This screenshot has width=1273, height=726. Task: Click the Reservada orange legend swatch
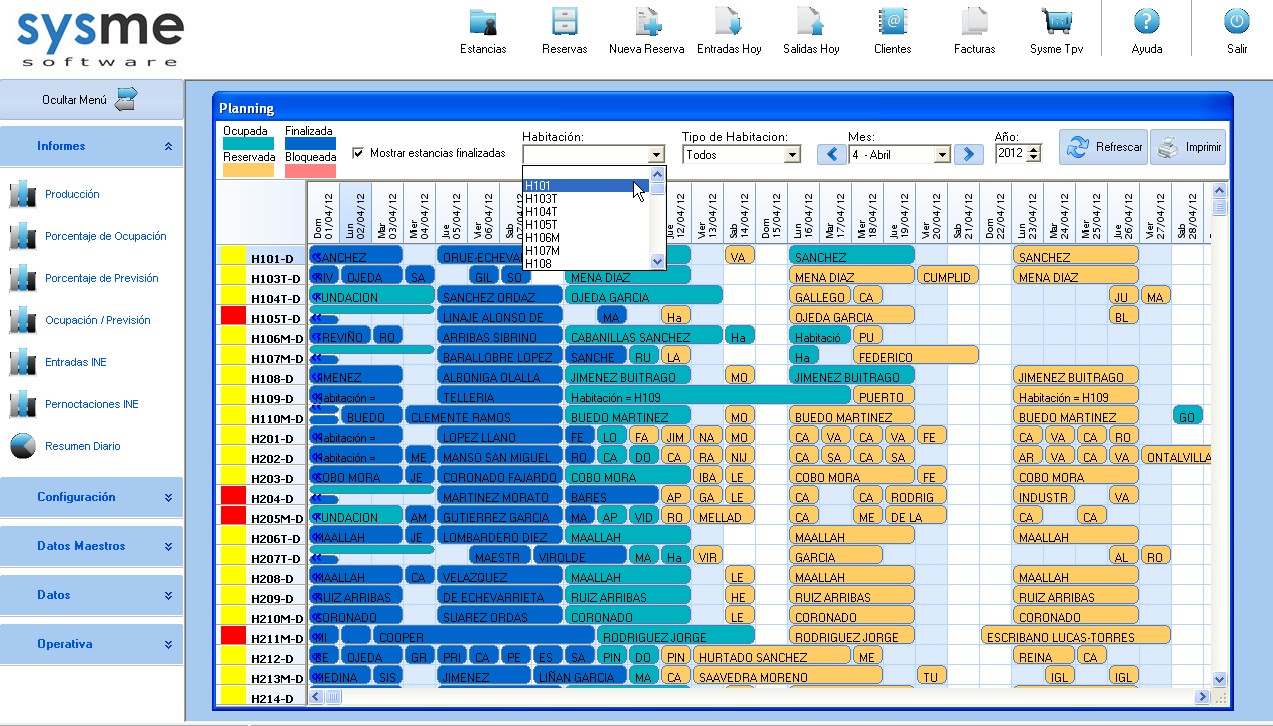(247, 170)
